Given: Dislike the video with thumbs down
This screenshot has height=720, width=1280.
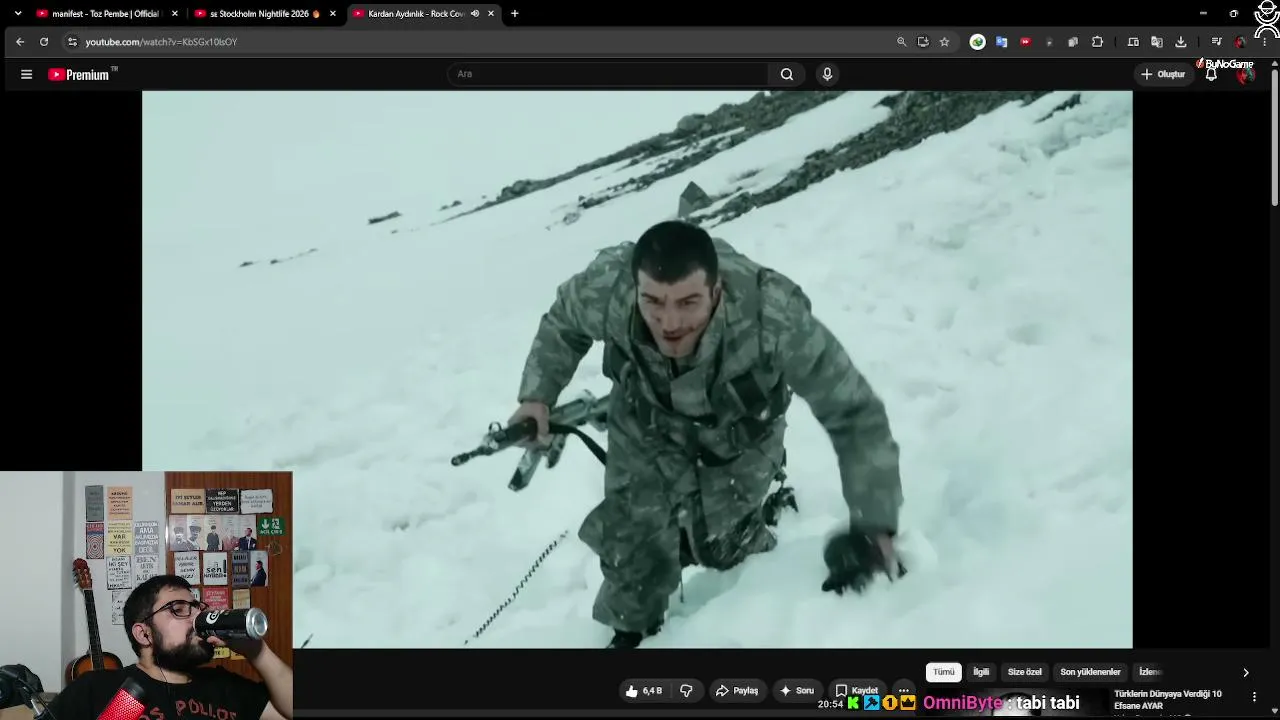Looking at the screenshot, I should click(686, 691).
